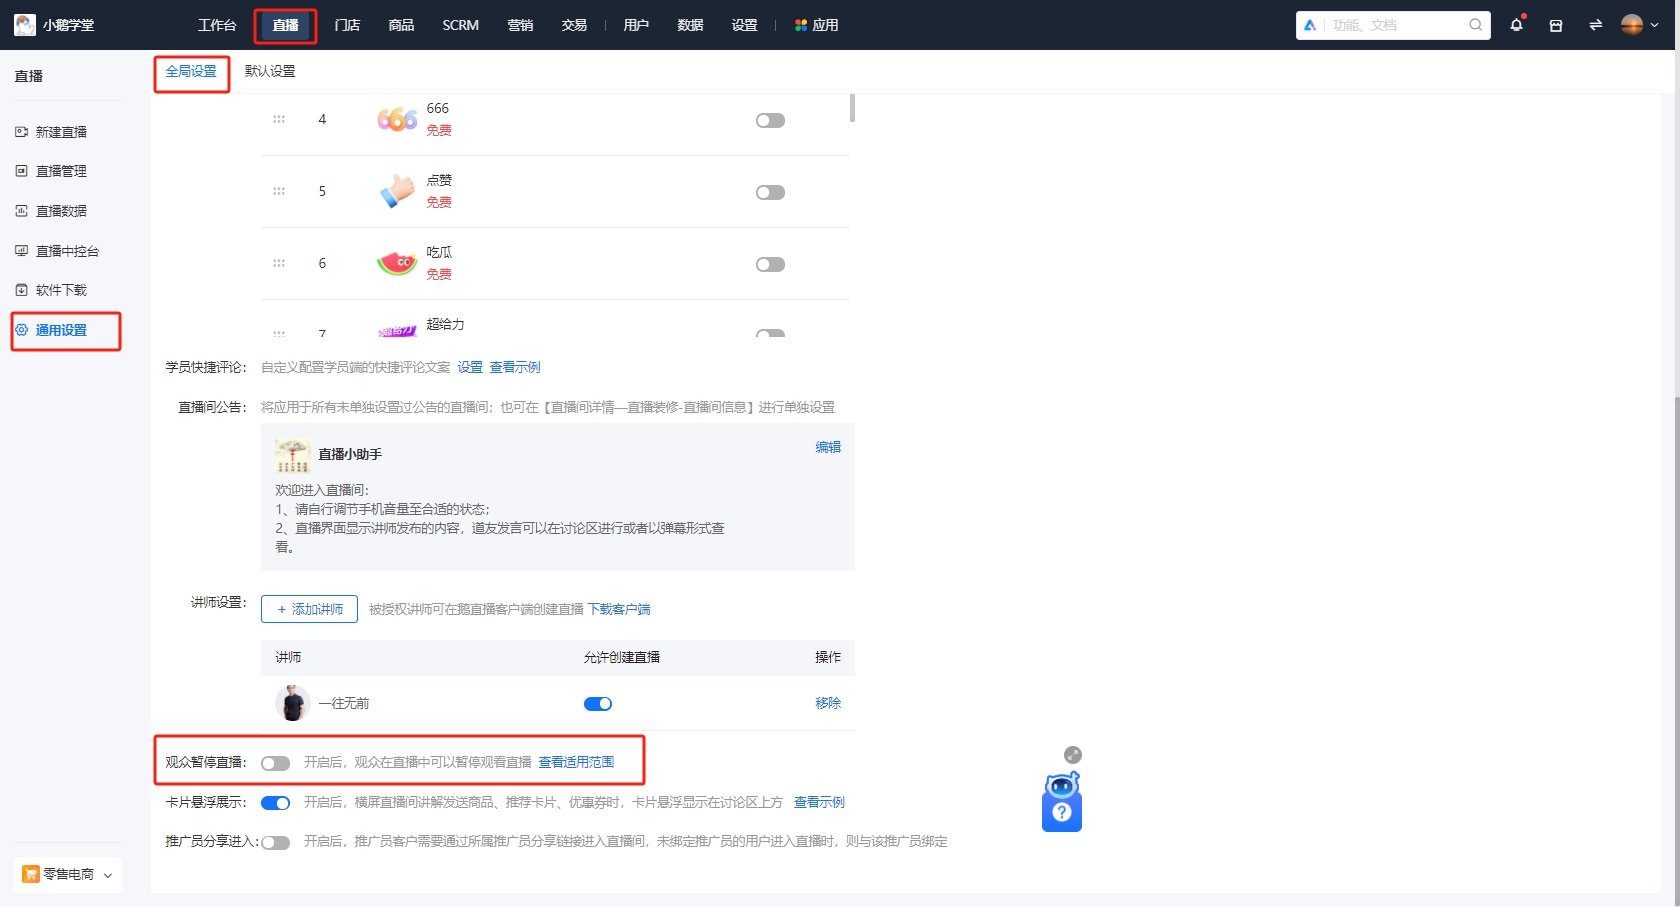Click the search magnifier icon
The height and width of the screenshot is (907, 1680).
coord(1475,25)
